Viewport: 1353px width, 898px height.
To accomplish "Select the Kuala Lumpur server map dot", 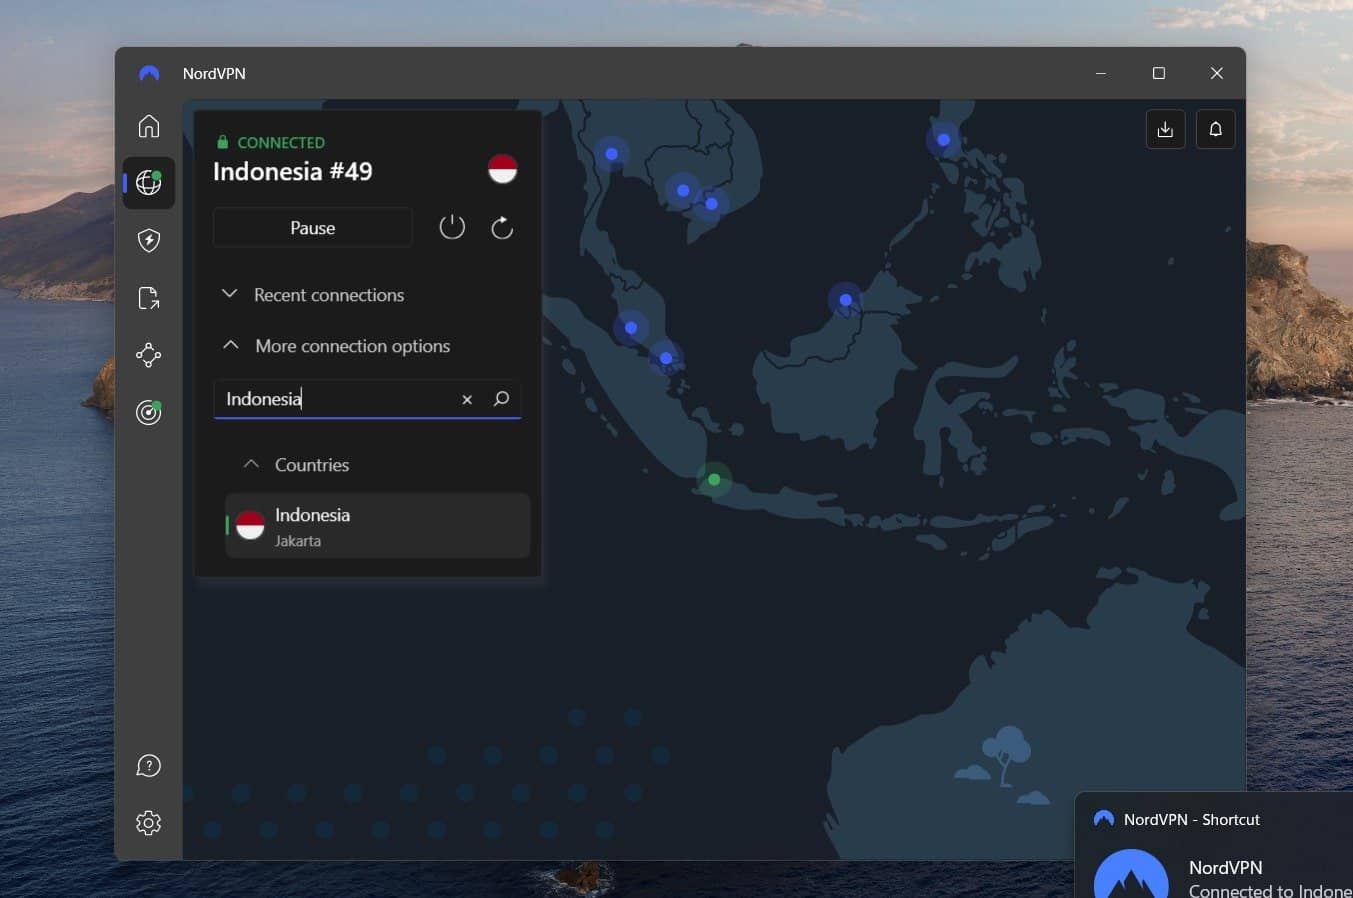I will coord(631,327).
